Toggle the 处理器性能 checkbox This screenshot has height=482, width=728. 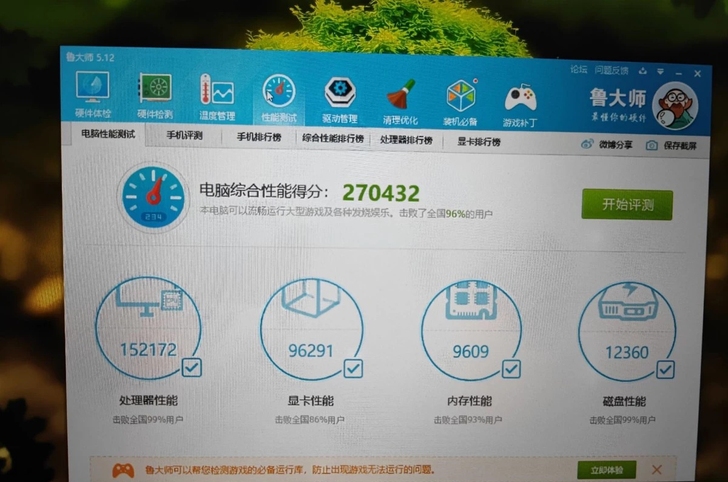click(192, 367)
